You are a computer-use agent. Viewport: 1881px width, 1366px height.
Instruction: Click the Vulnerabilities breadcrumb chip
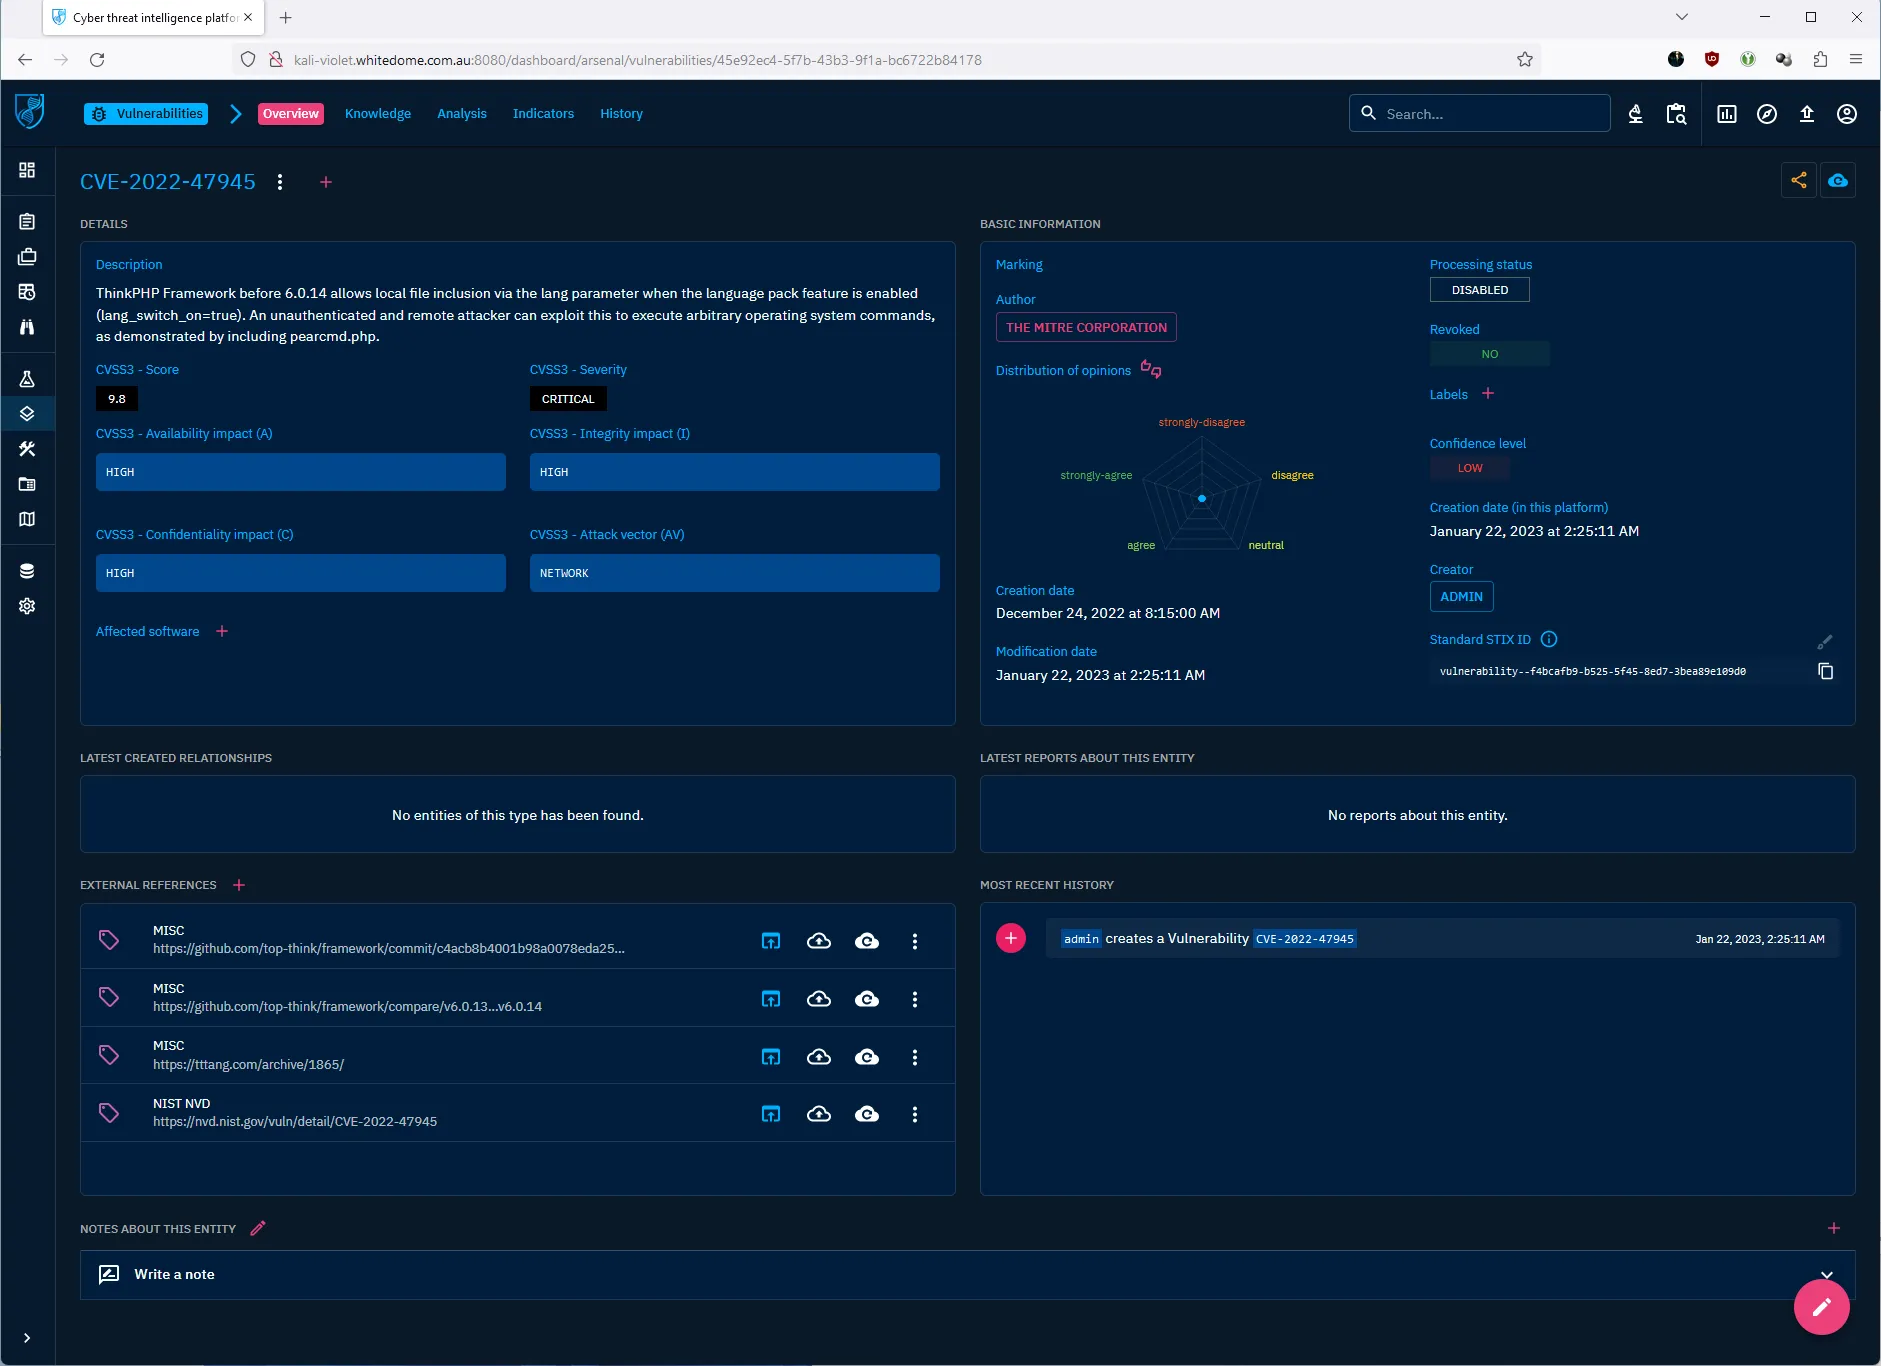[146, 114]
